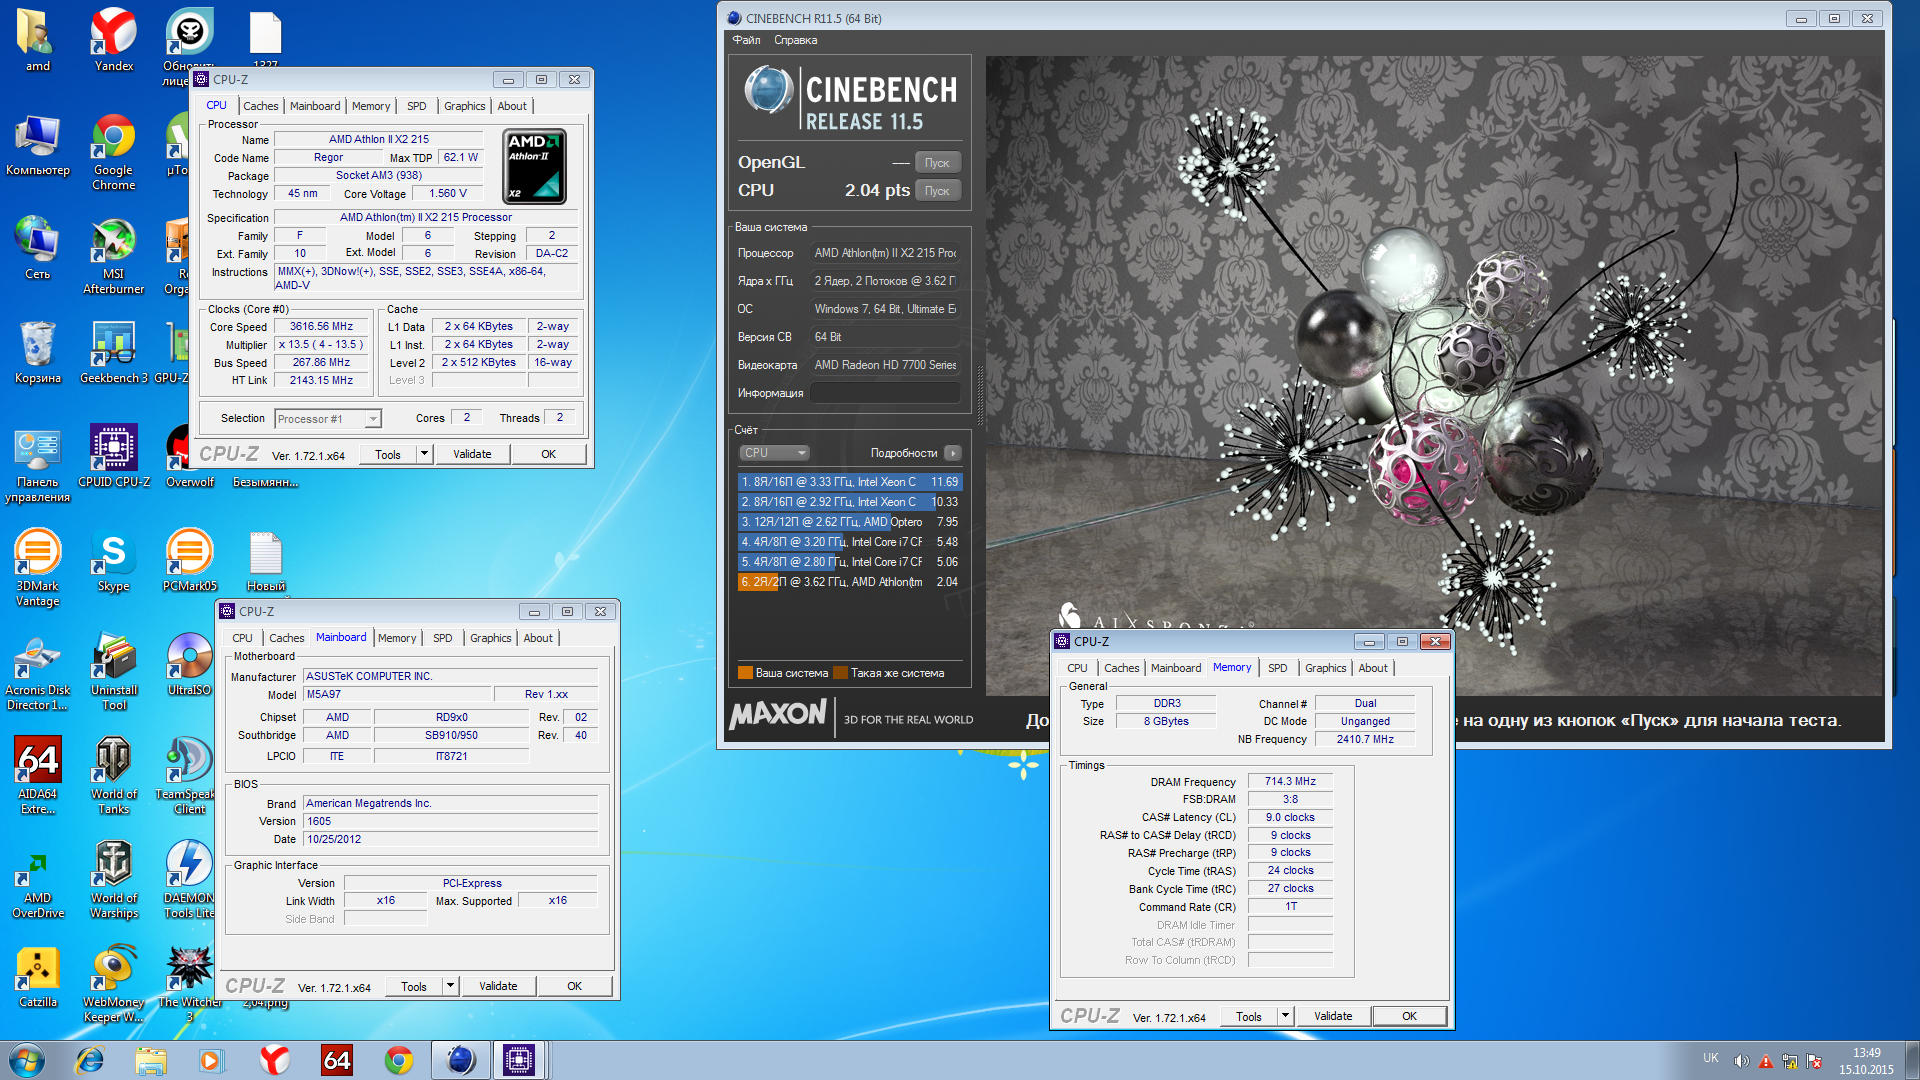The image size is (1920, 1080).
Task: Select the 1605 BIOS version value
Action: 451,821
